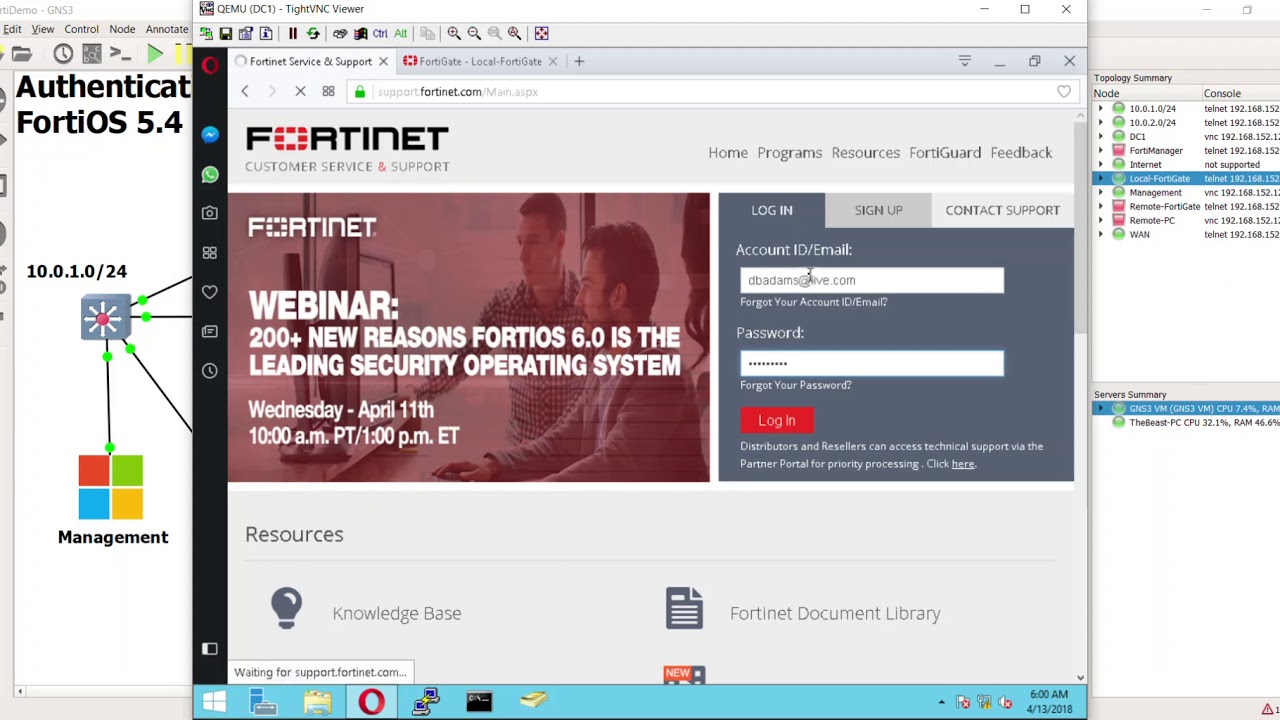Open personal news in Opera sidebar
1280x720 pixels.
pos(210,331)
